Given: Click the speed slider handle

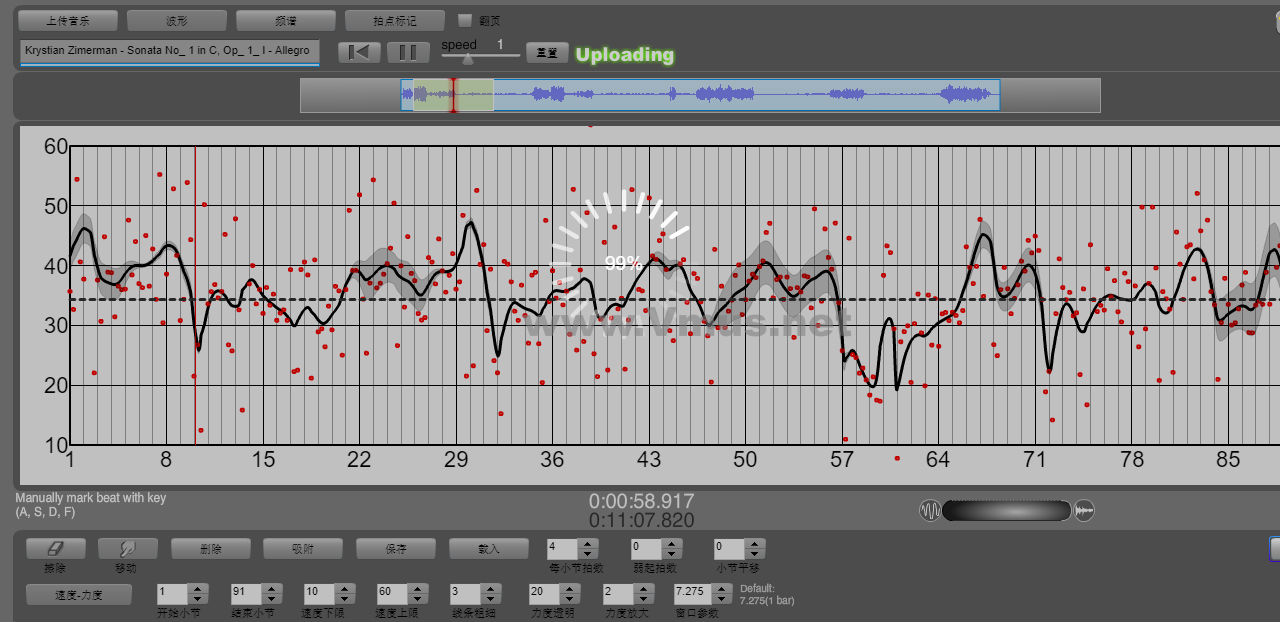Looking at the screenshot, I should click(x=467, y=59).
